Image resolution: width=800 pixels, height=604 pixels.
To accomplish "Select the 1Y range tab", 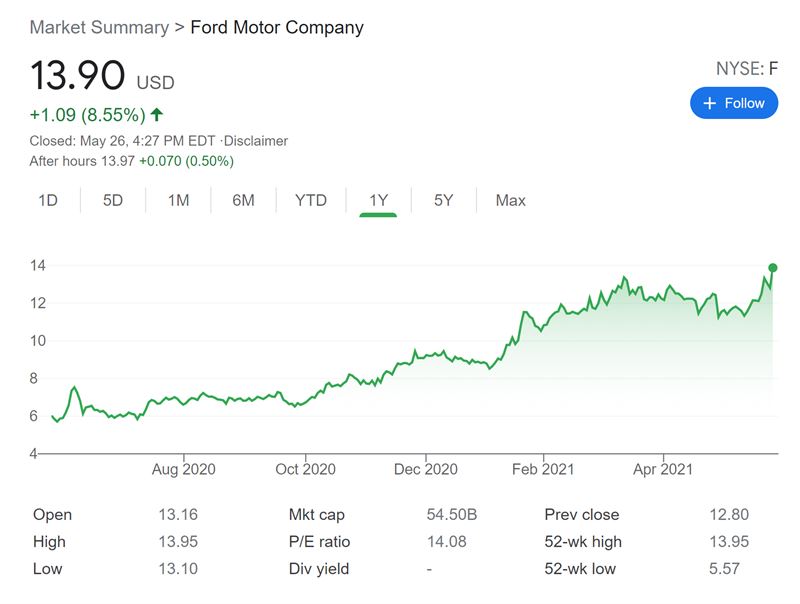I will pos(378,200).
